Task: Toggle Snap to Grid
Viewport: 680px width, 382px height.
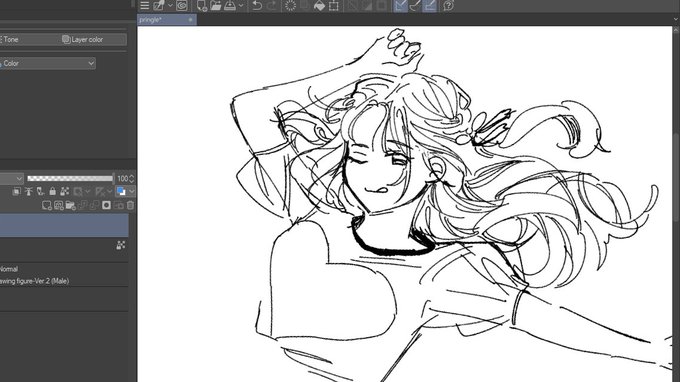Action: 430,5
